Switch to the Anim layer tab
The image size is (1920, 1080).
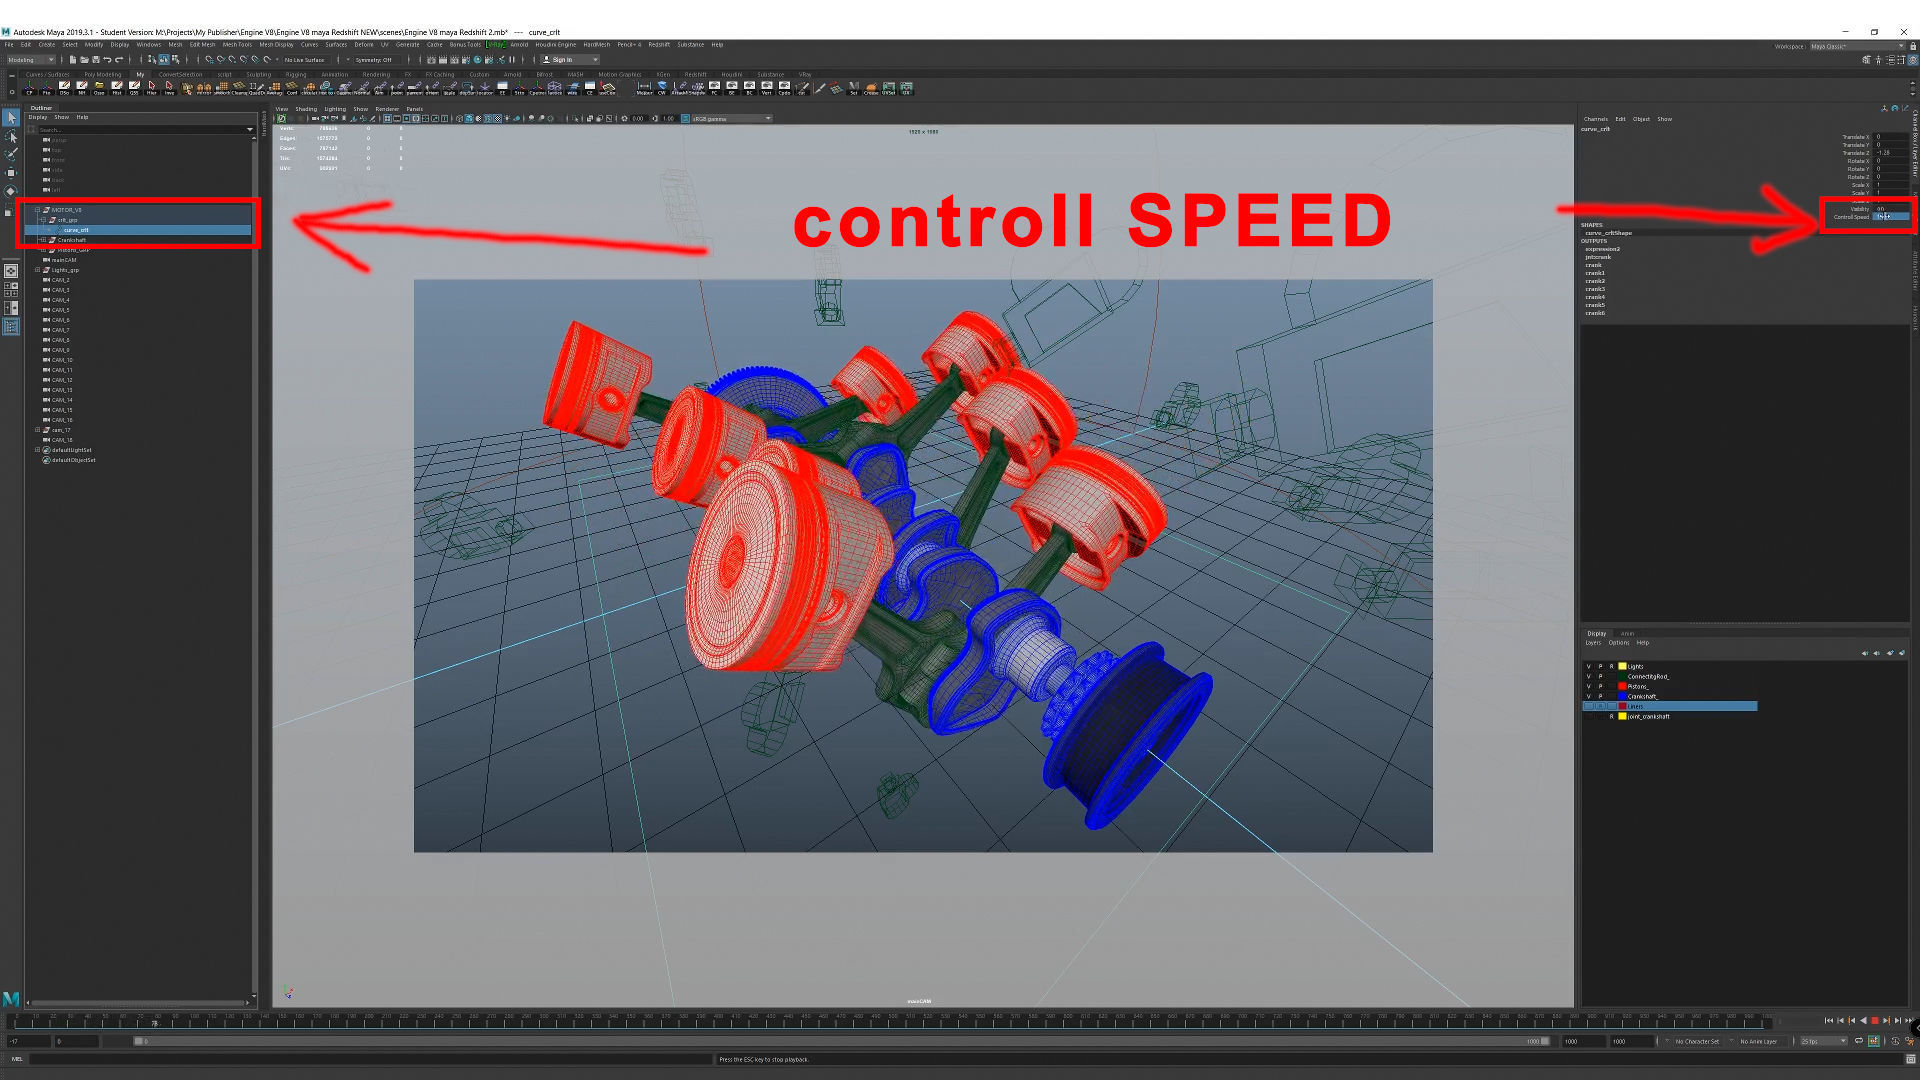[x=1627, y=633]
